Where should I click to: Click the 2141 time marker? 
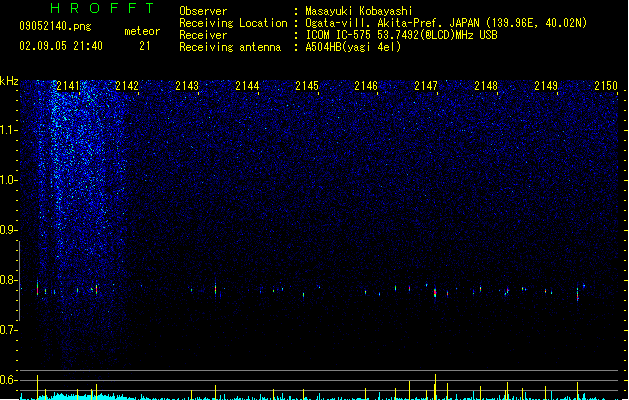(68, 86)
